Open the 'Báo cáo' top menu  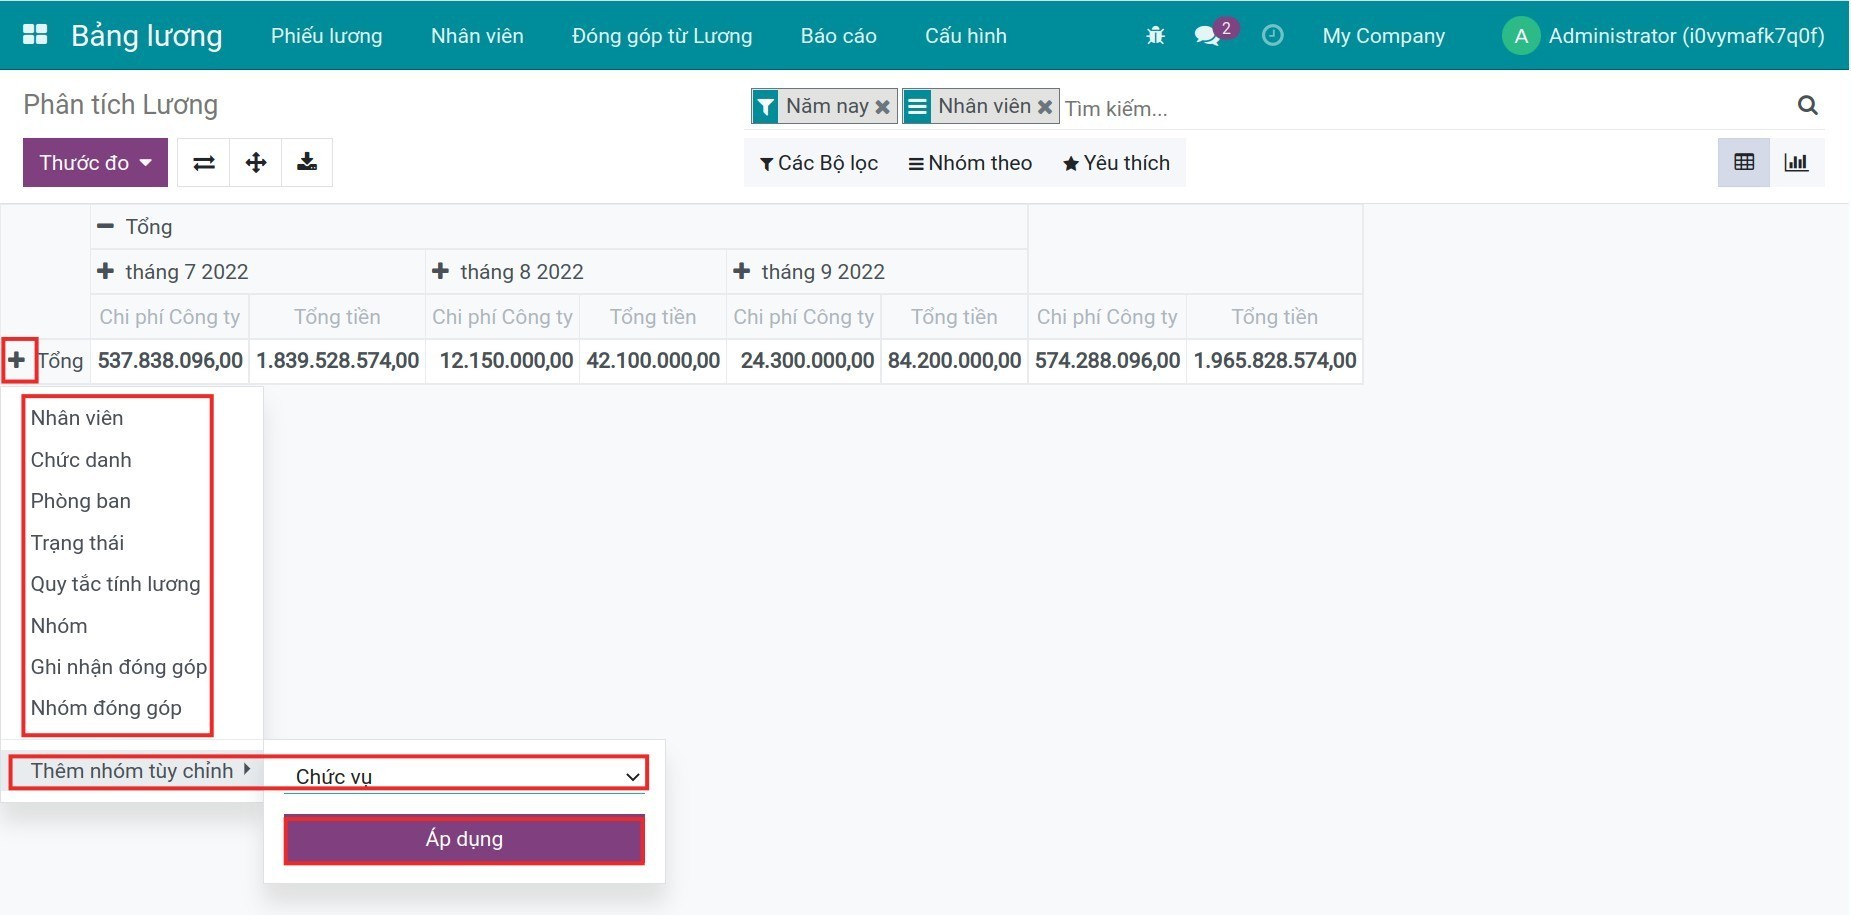(x=838, y=36)
